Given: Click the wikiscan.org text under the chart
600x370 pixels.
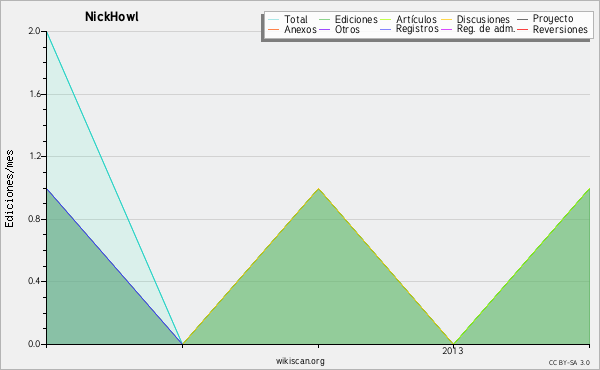Looking at the screenshot, I should (x=300, y=361).
